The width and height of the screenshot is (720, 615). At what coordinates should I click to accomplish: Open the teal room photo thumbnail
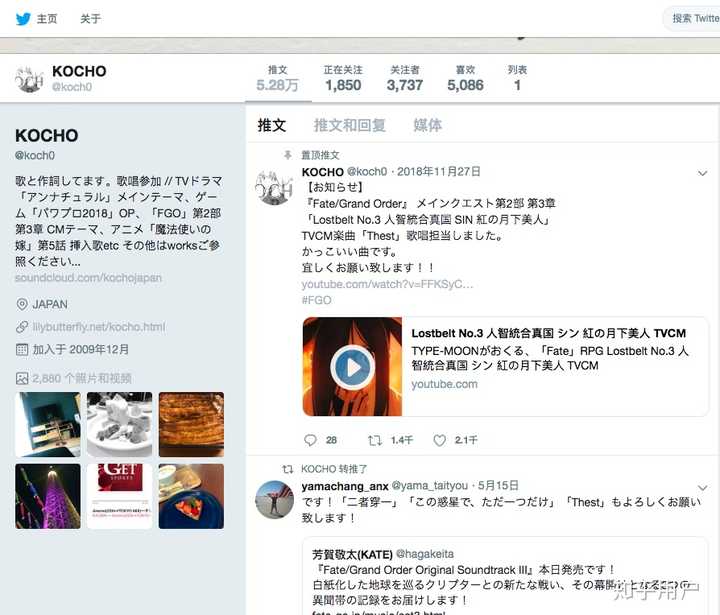[48, 424]
